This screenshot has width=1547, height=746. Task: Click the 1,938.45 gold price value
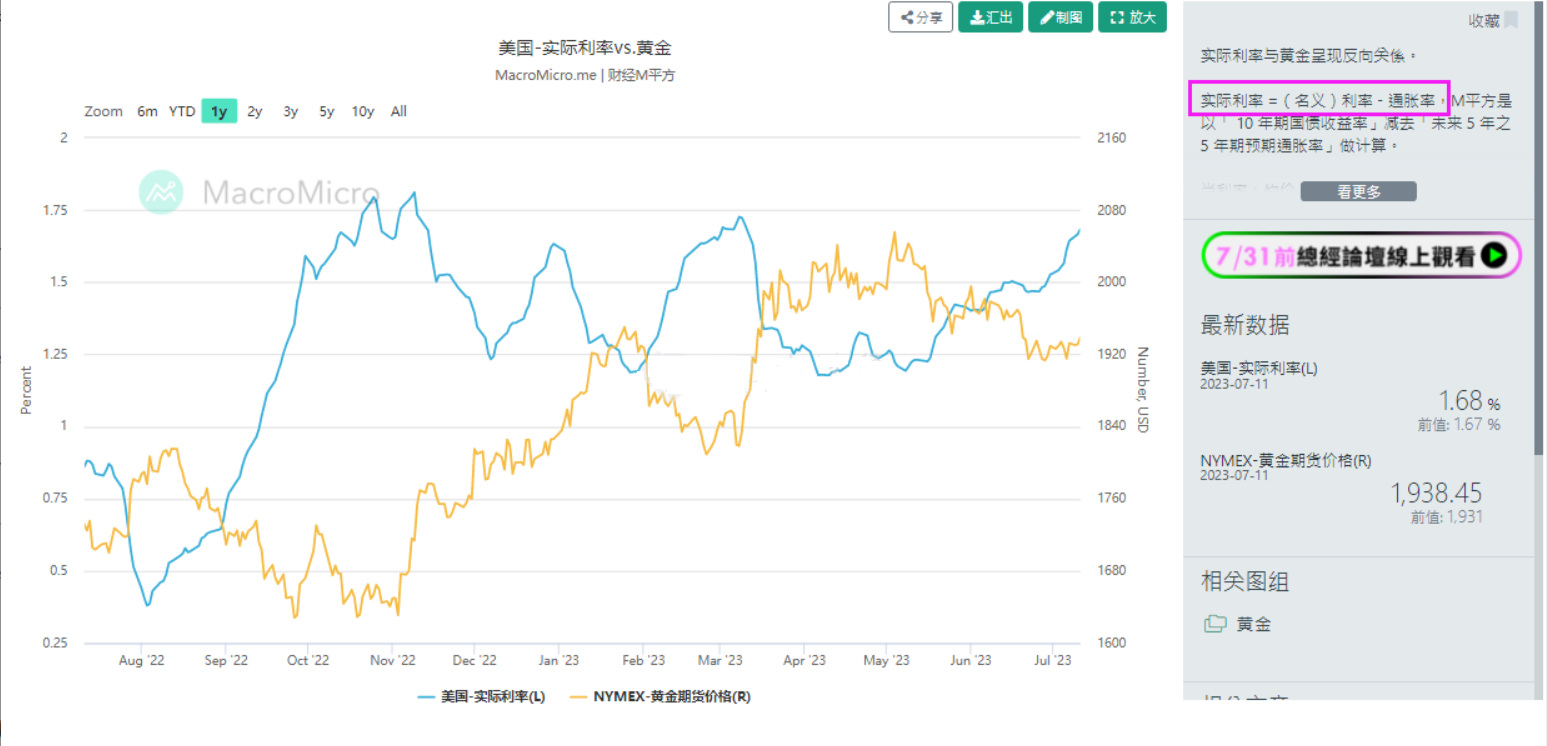tap(1436, 493)
